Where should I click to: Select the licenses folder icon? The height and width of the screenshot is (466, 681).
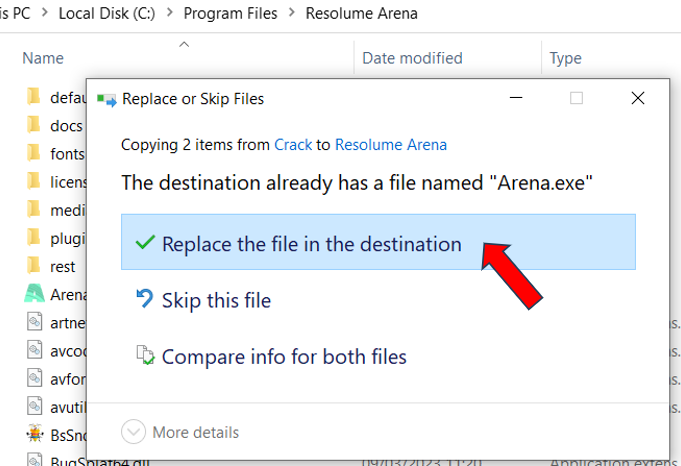coord(34,182)
